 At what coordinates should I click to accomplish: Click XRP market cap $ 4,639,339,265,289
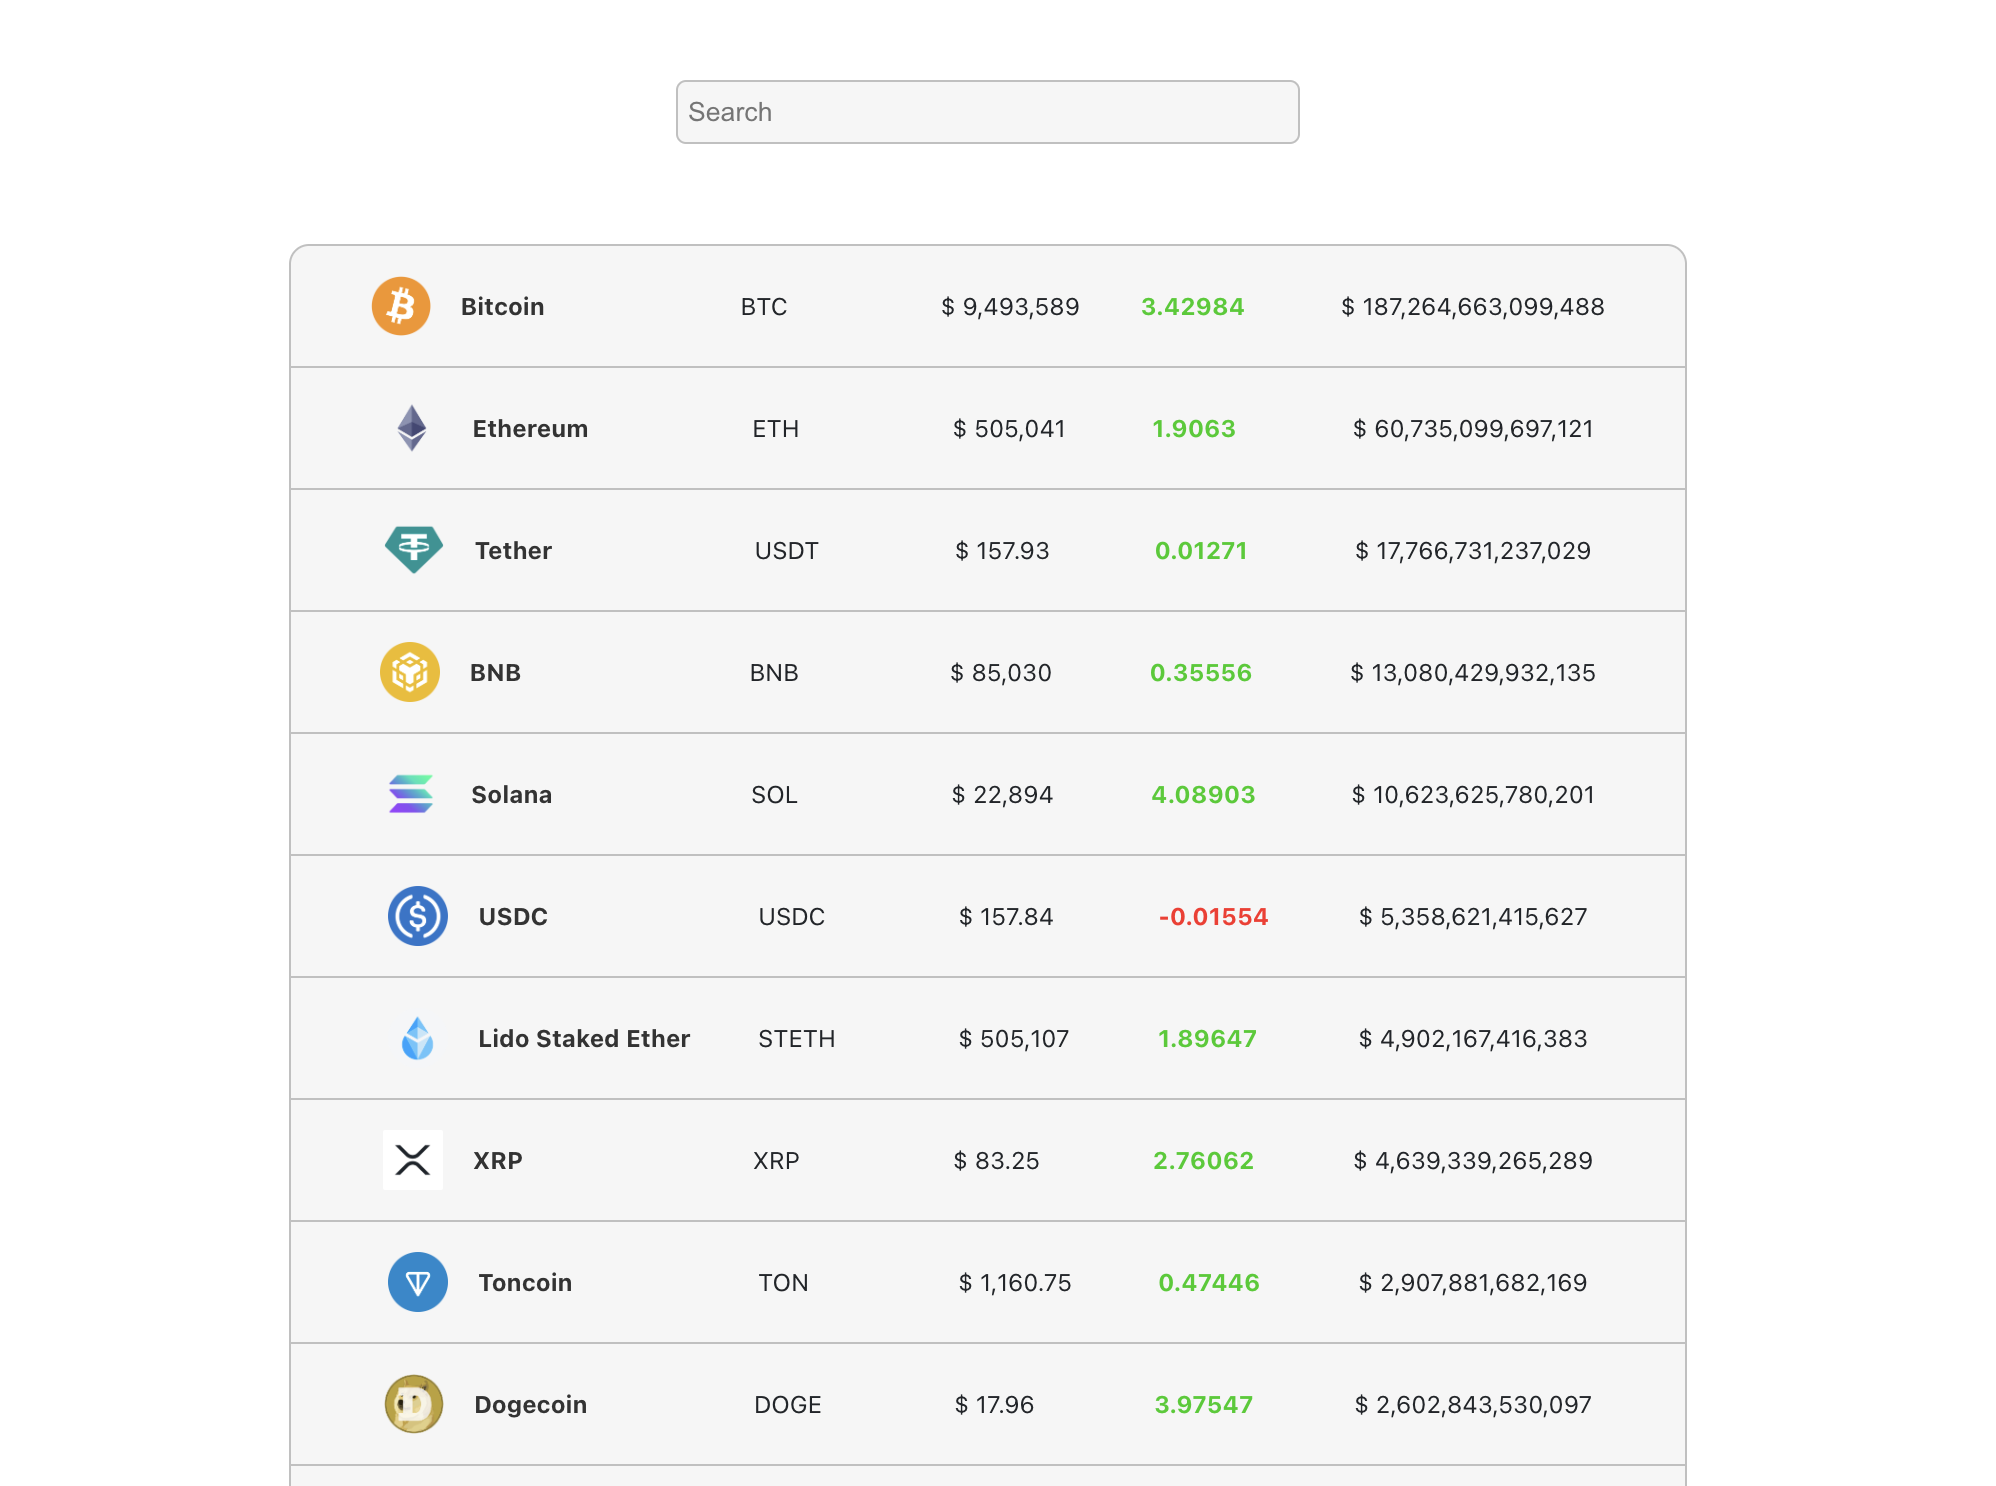pos(1473,1161)
